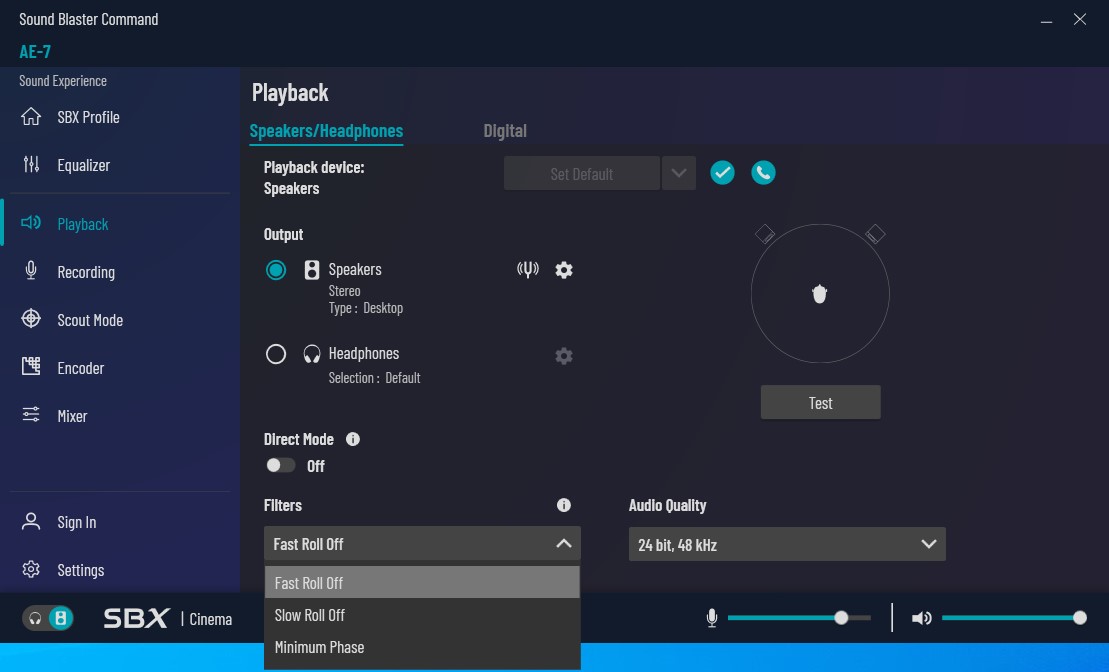
Task: Expand the Set Default arrow dropdown
Action: coord(679,173)
